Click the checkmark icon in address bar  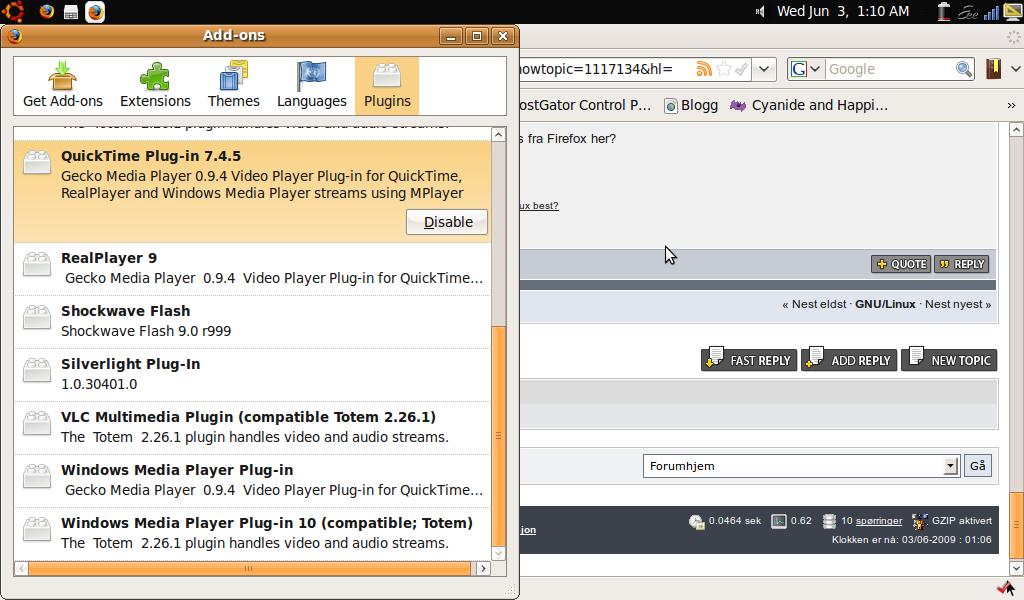point(741,69)
